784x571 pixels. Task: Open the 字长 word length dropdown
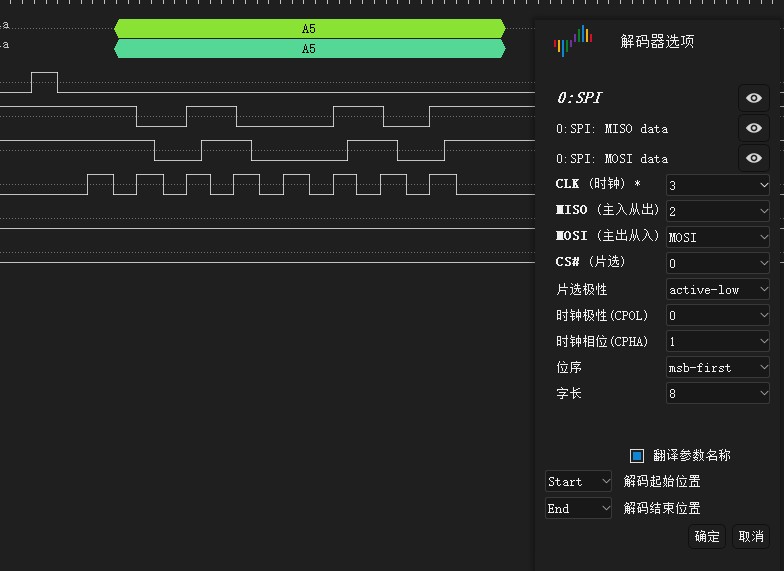[718, 393]
